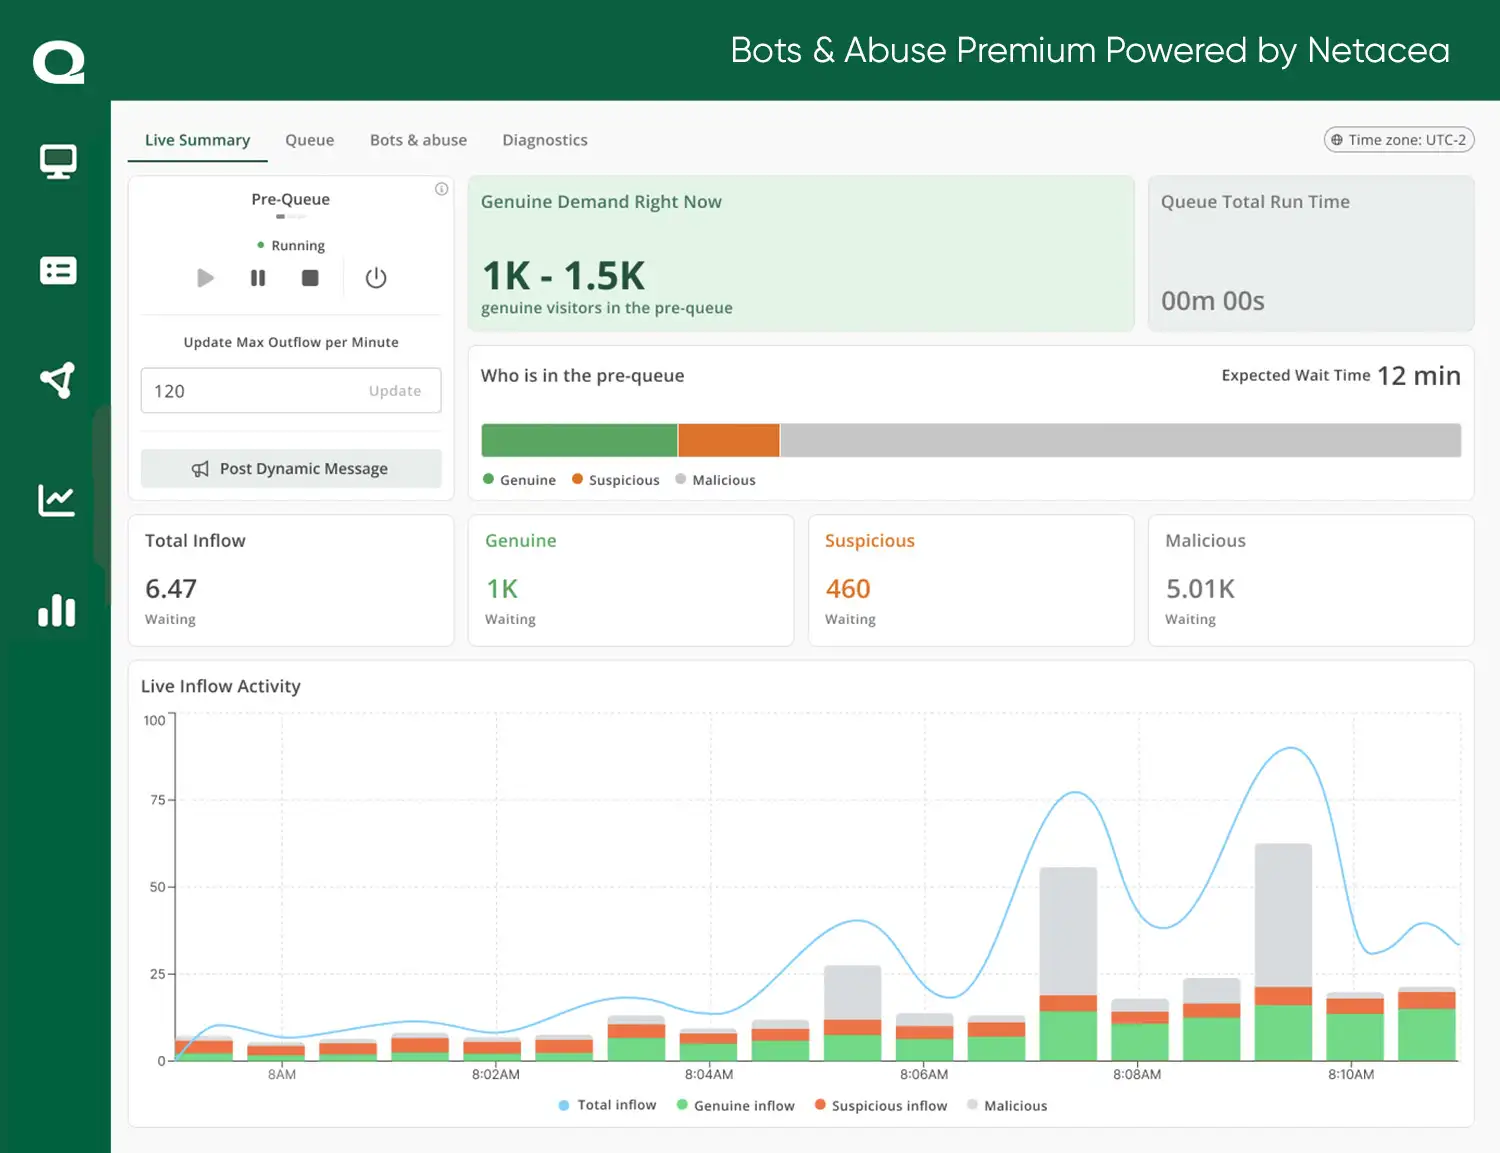This screenshot has height=1153, width=1500.
Task: Click Live Inflow Activity heading
Action: coord(221,686)
